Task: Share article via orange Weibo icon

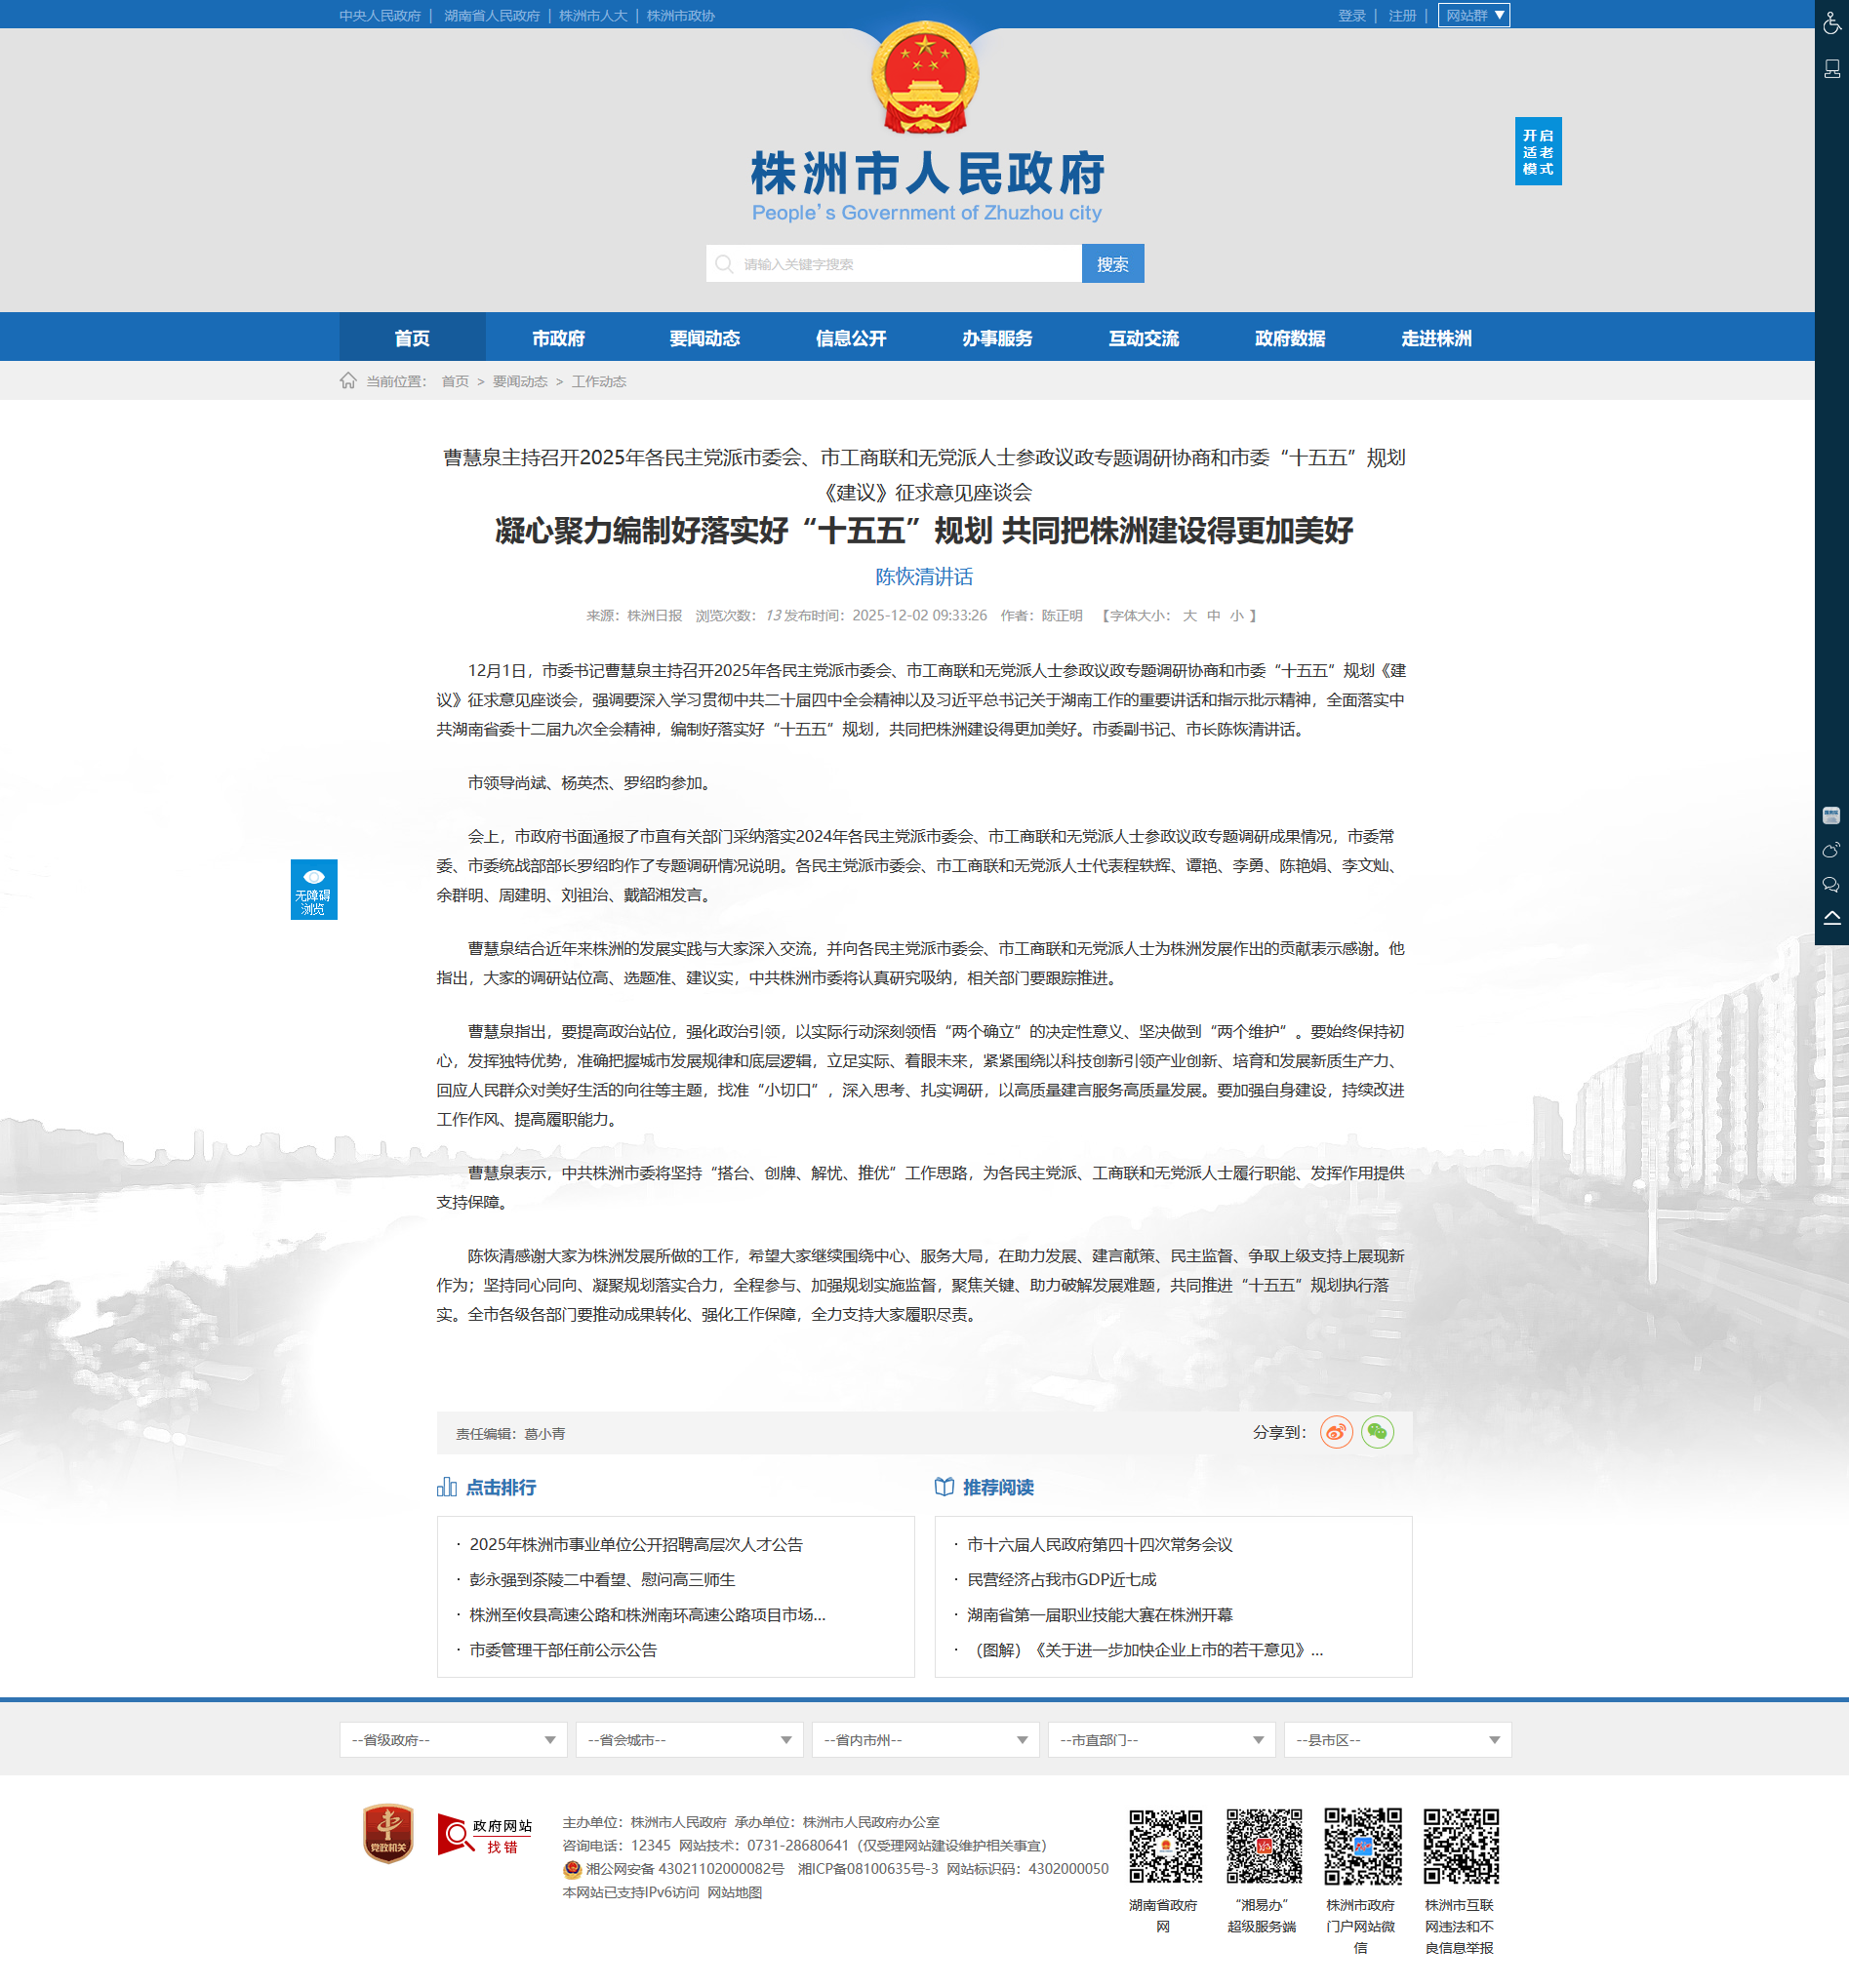Action: pyautogui.click(x=1336, y=1432)
